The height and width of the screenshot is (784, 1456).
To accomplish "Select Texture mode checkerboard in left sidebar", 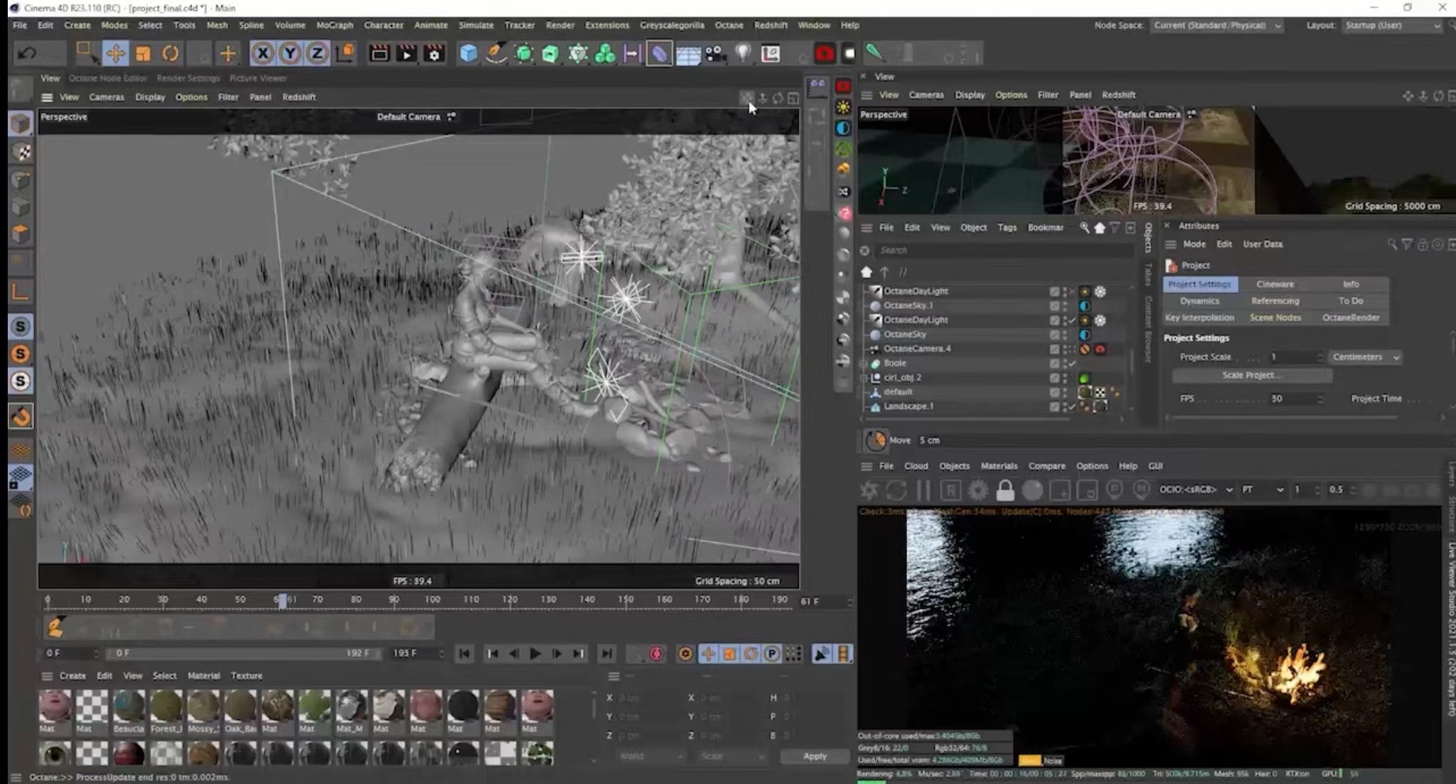I will point(20,152).
